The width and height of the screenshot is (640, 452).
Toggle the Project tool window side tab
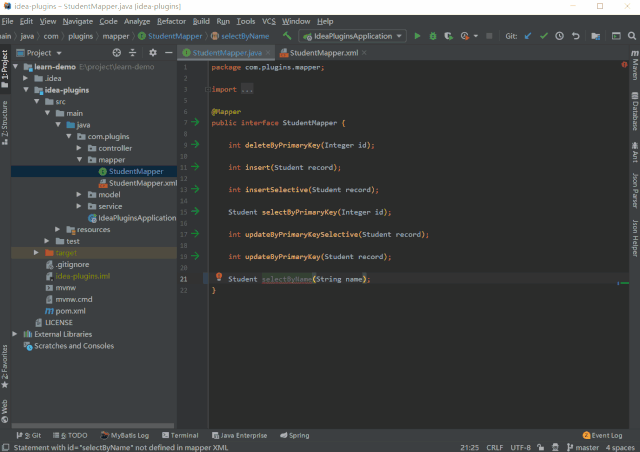coord(4,69)
